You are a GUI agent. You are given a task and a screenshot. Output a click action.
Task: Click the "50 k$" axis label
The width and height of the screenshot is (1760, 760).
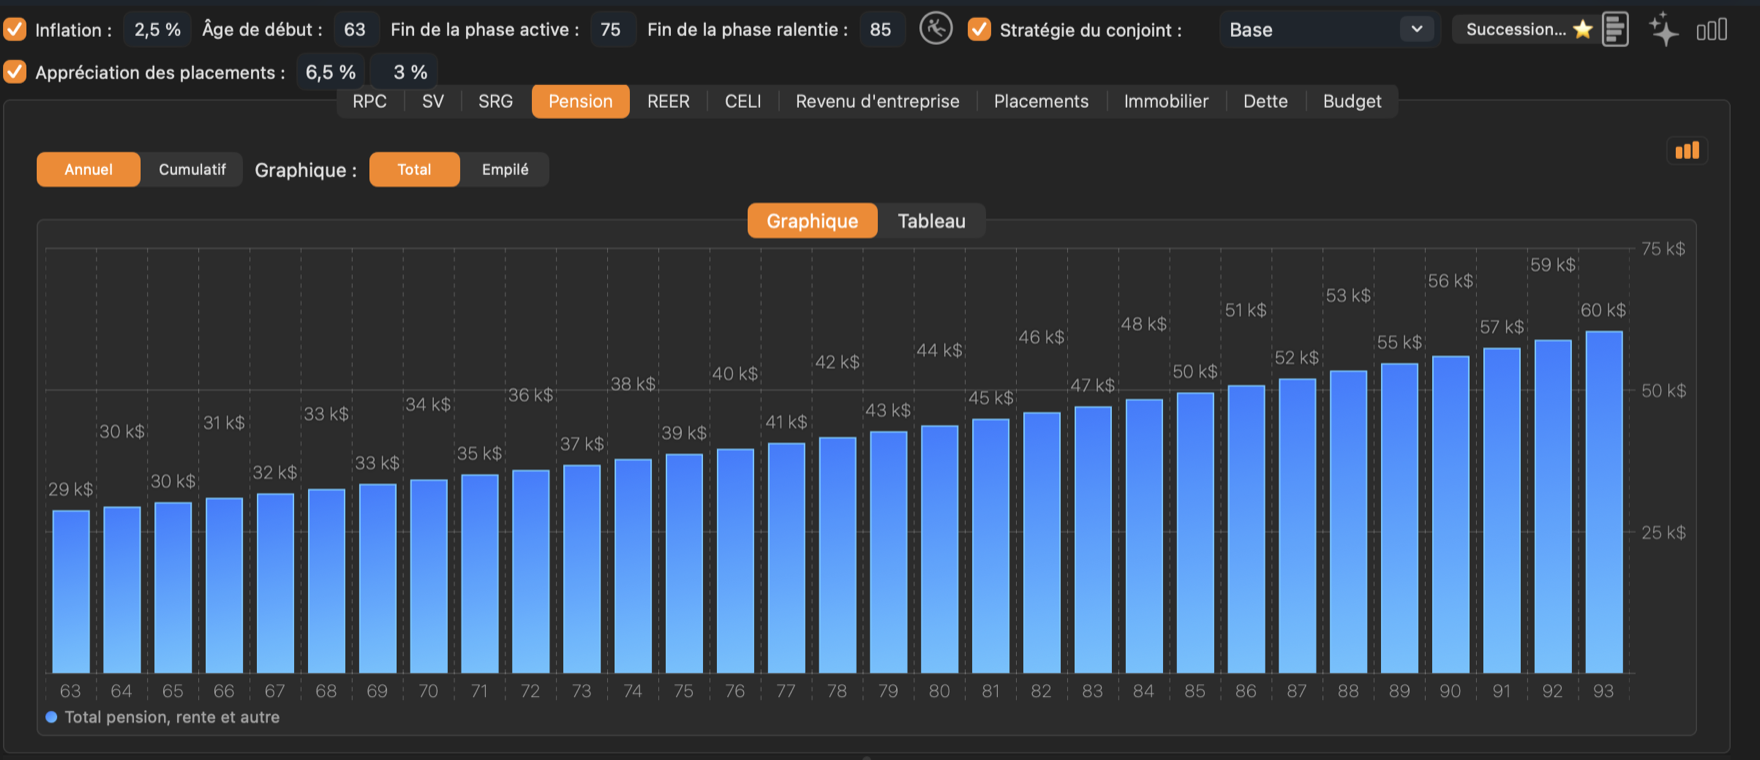[x=1663, y=390]
